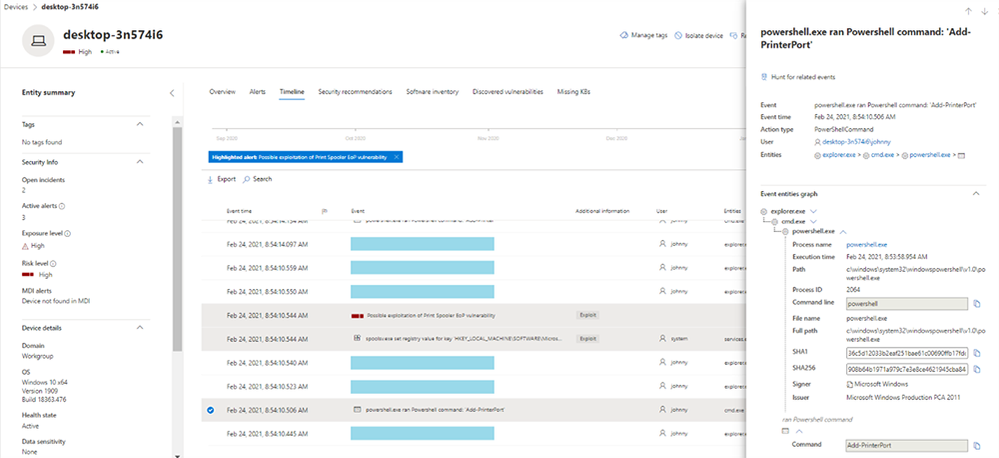
Task: Click the Devices breadcrumb link
Action: [x=16, y=6]
